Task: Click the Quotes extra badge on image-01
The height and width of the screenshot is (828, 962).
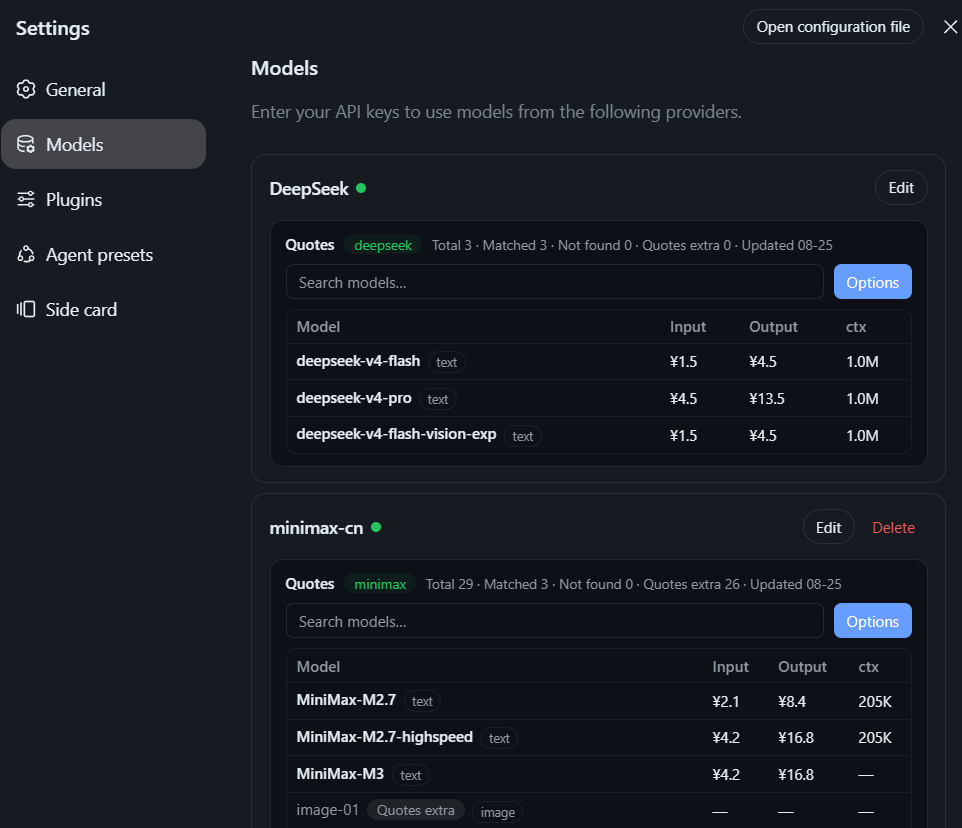Action: coord(416,810)
